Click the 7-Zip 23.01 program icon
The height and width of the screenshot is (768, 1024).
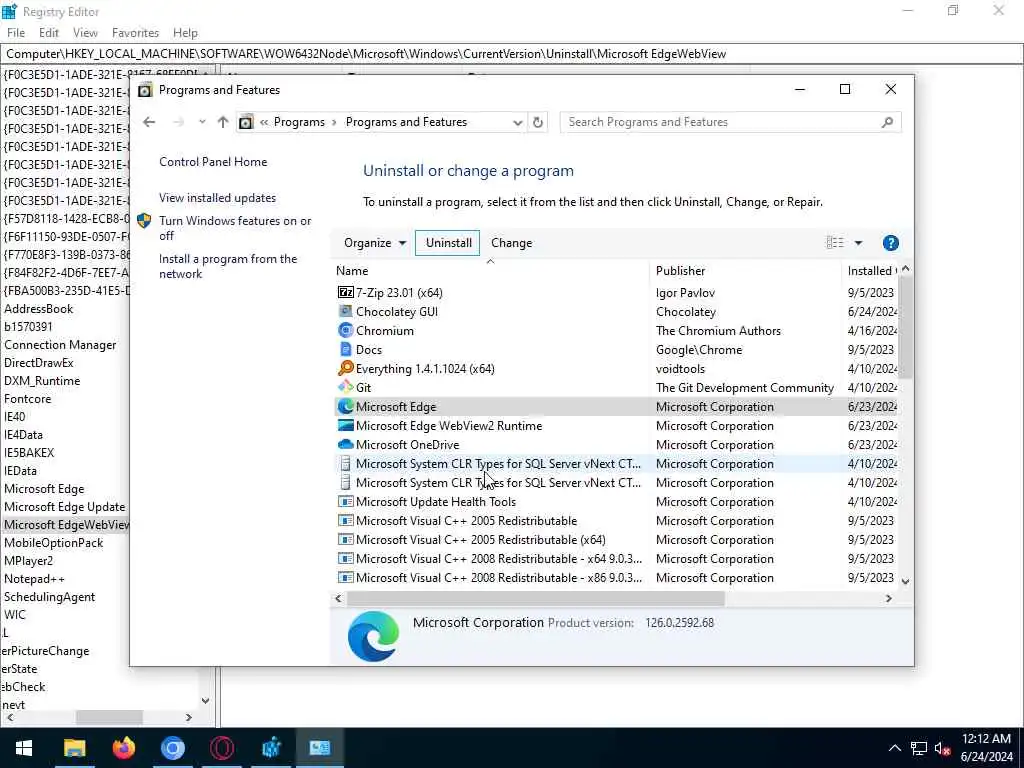(x=345, y=293)
